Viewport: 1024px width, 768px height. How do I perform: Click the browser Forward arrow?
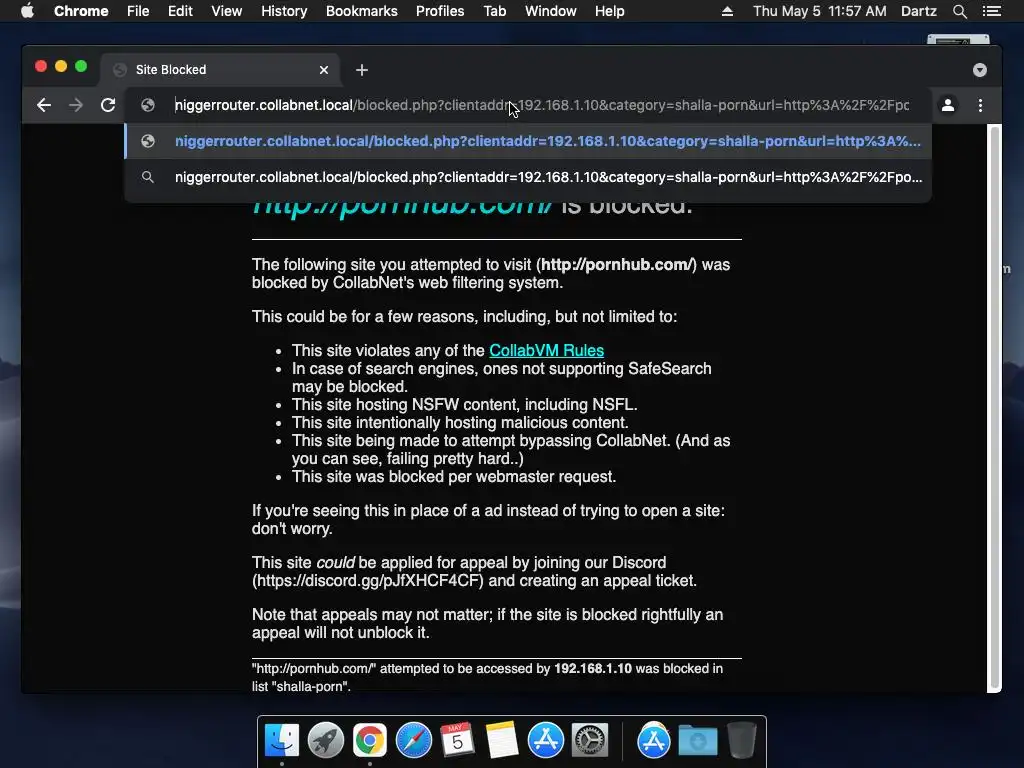pos(76,105)
